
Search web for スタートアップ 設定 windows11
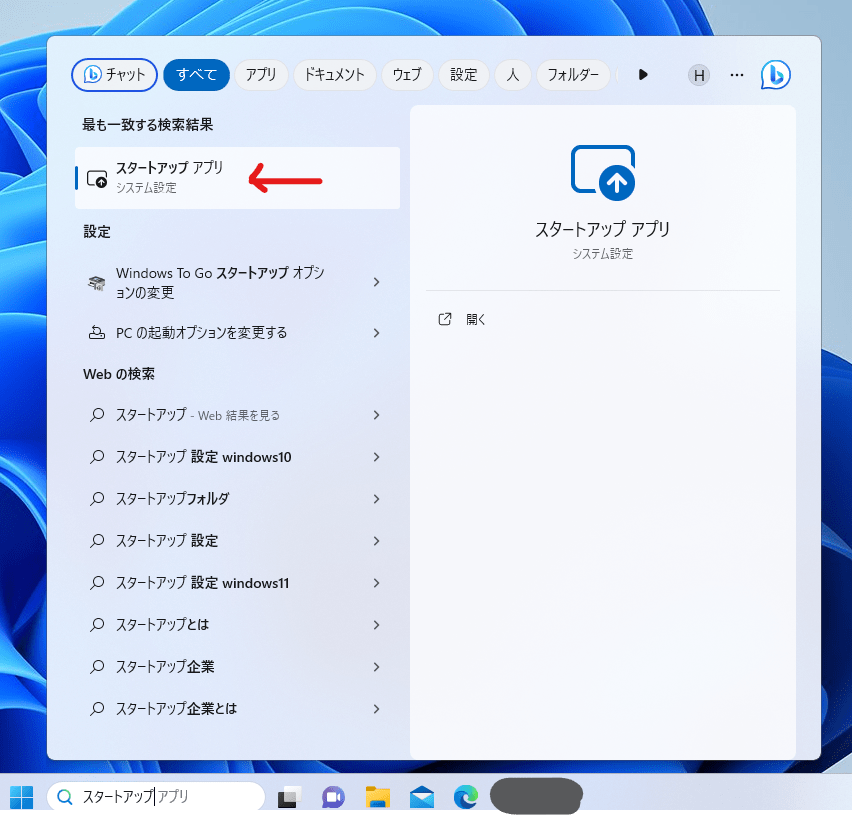[x=237, y=583]
